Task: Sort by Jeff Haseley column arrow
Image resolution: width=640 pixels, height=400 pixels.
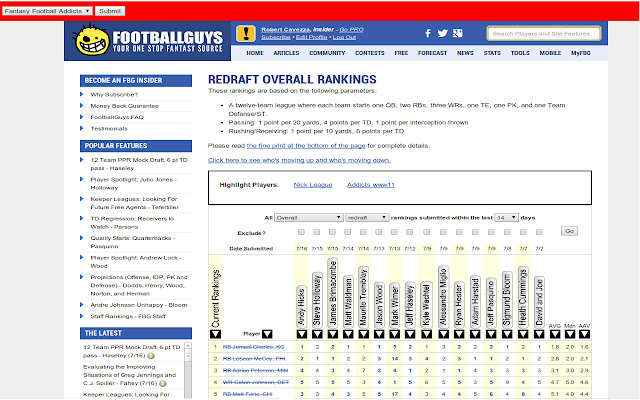Action: 410,334
